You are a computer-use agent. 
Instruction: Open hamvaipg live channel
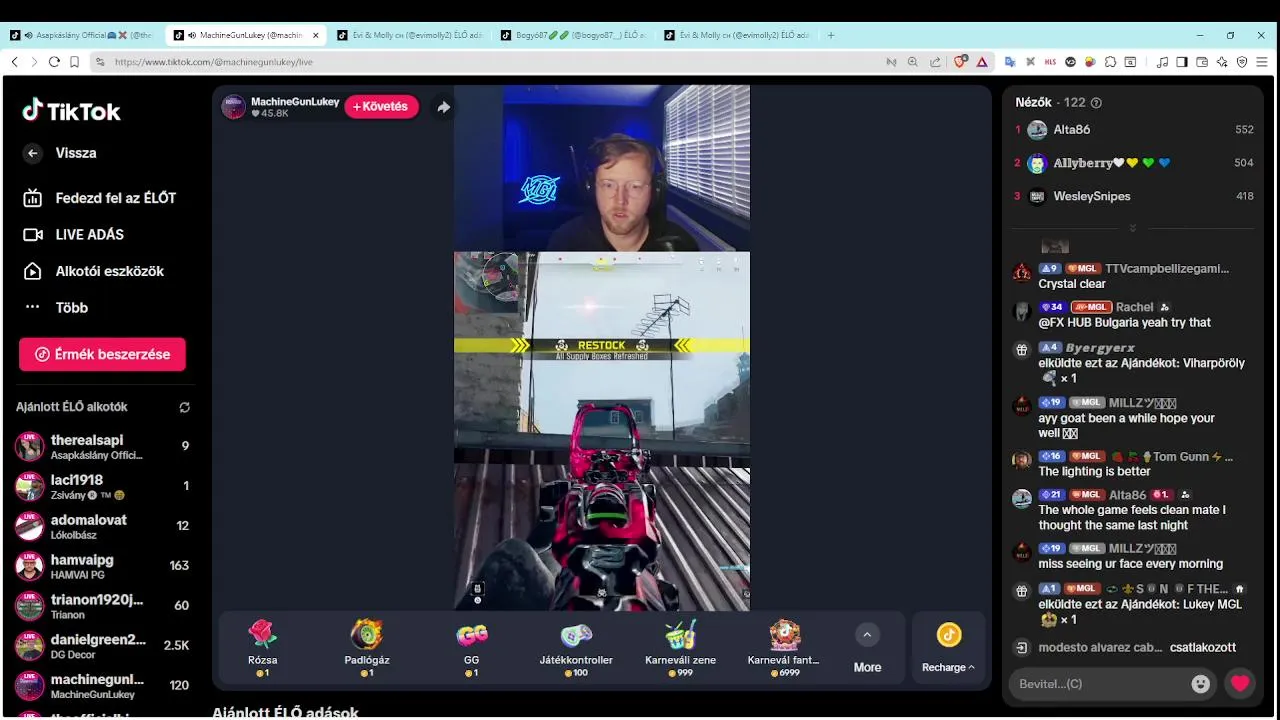(x=102, y=566)
